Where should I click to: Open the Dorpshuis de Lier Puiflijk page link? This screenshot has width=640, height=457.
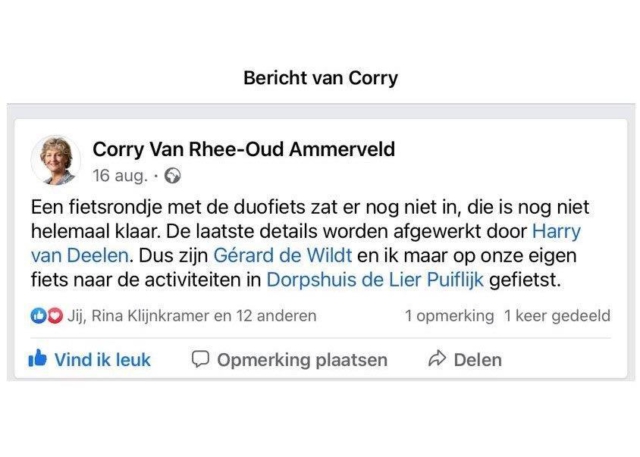click(375, 280)
